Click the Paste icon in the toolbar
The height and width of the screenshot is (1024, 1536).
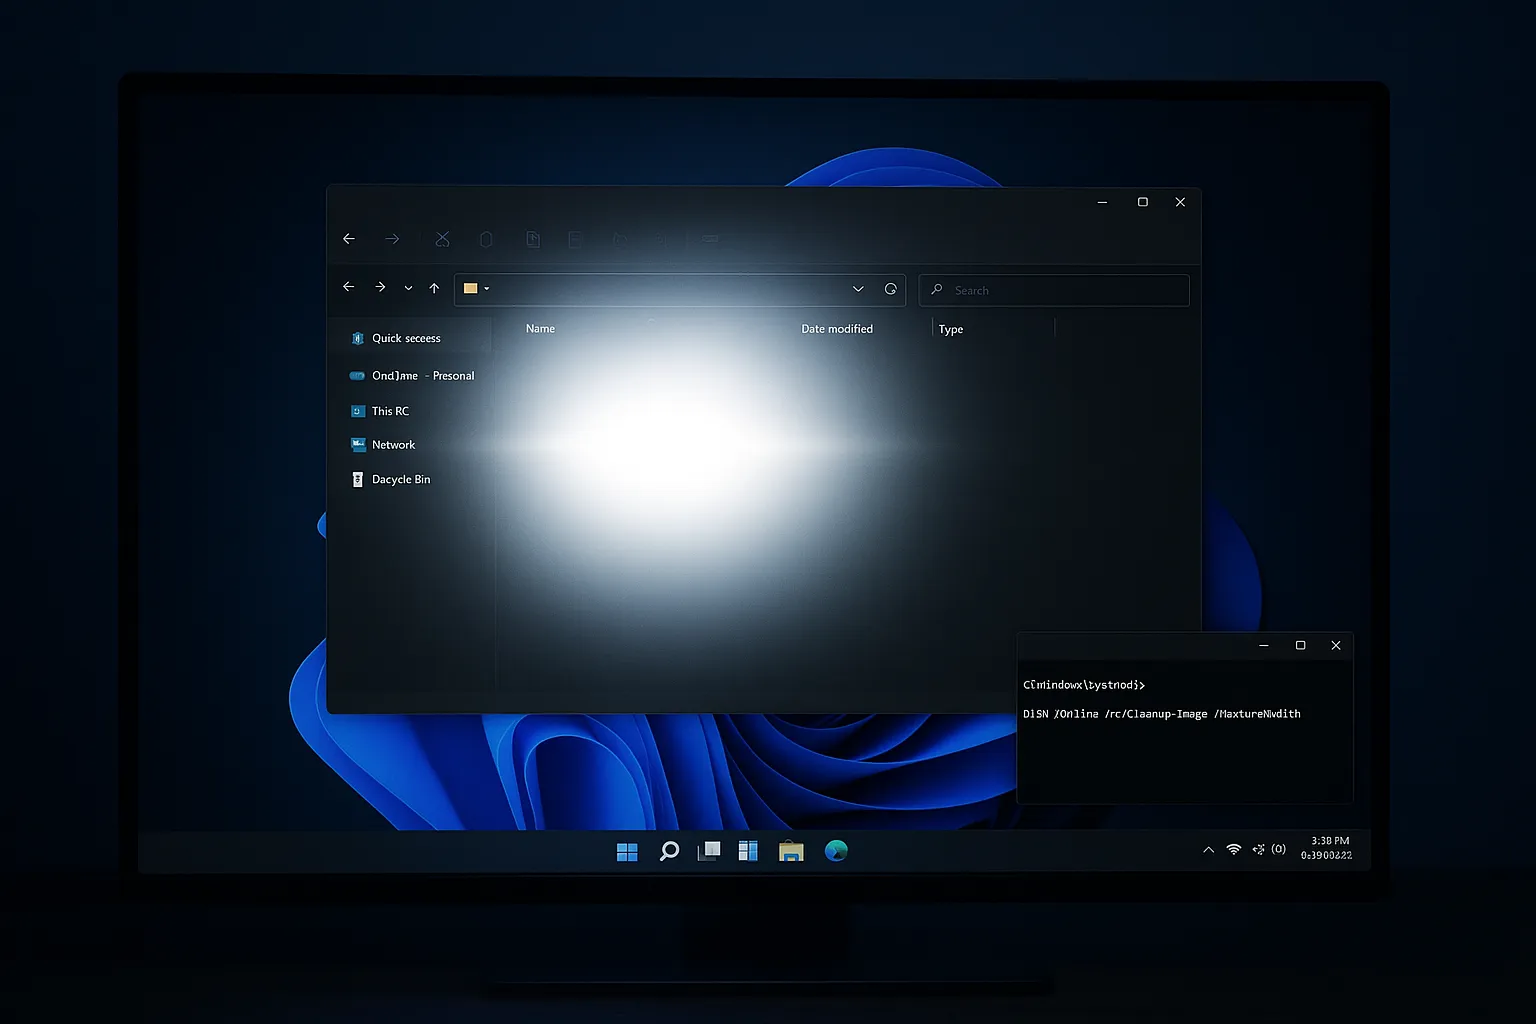point(533,239)
